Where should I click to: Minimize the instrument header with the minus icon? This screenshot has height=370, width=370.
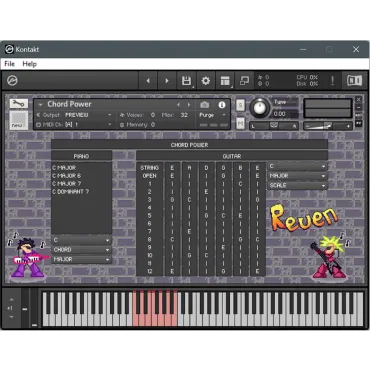click(x=358, y=107)
